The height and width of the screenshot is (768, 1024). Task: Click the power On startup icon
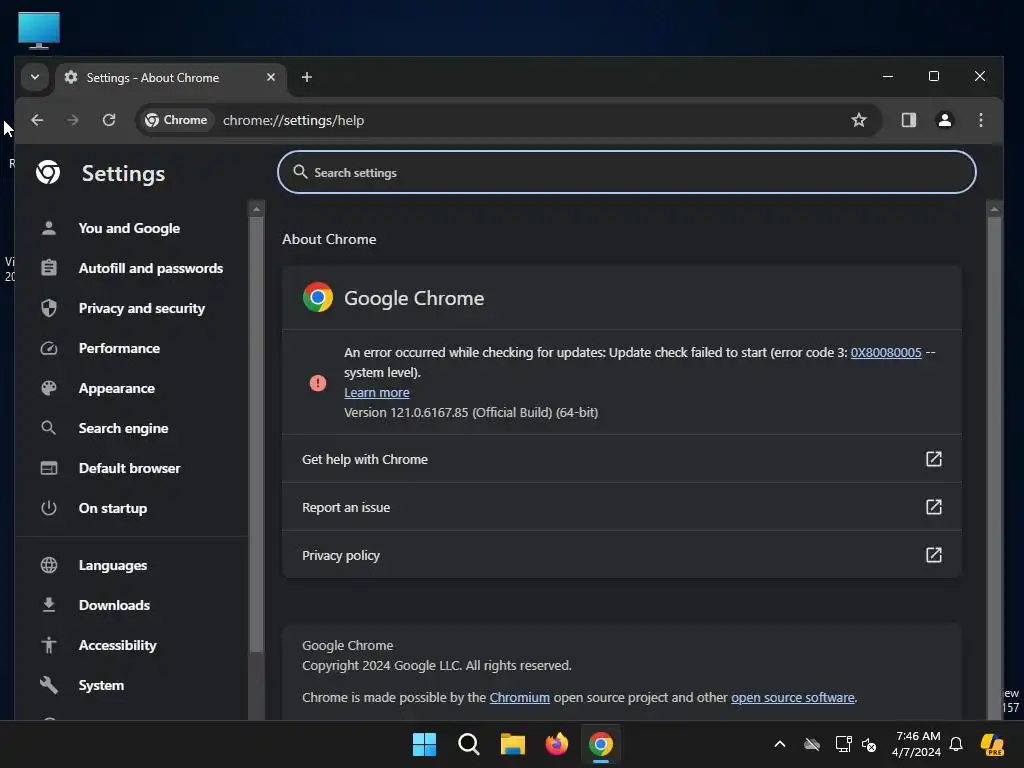[x=49, y=508]
